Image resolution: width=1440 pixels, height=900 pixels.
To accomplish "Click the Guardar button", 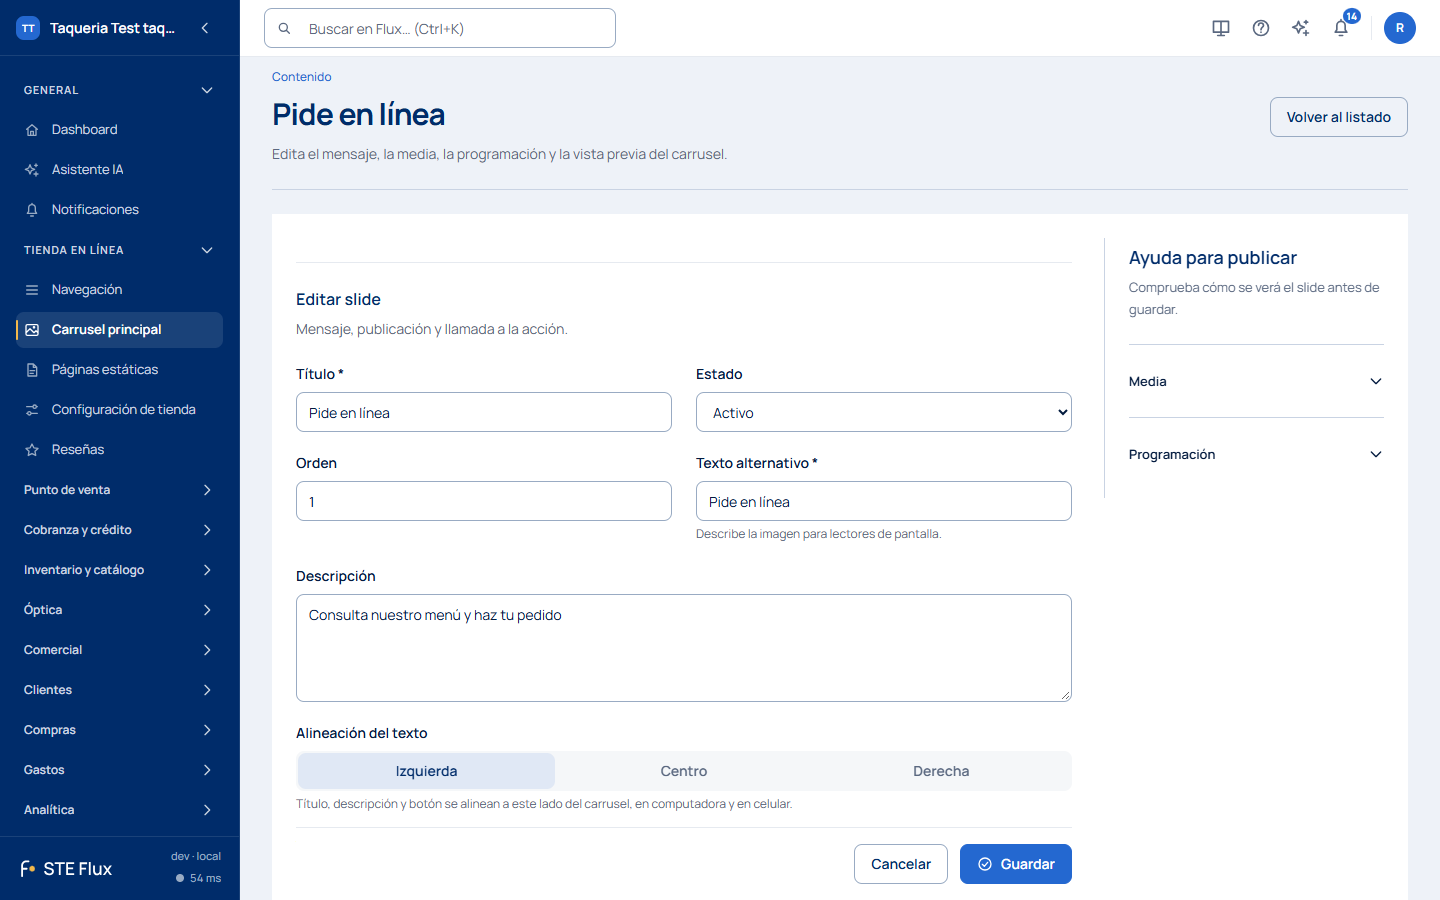I will point(1016,864).
